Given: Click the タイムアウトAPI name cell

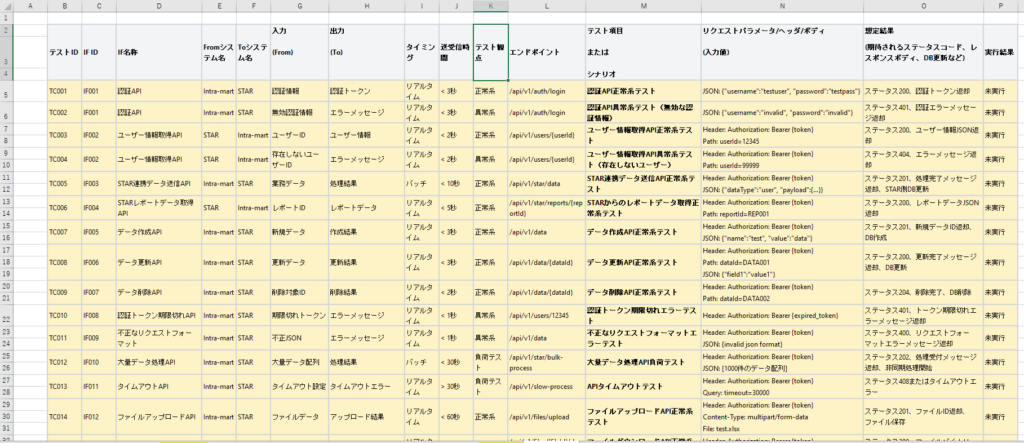Looking at the screenshot, I should click(159, 386).
